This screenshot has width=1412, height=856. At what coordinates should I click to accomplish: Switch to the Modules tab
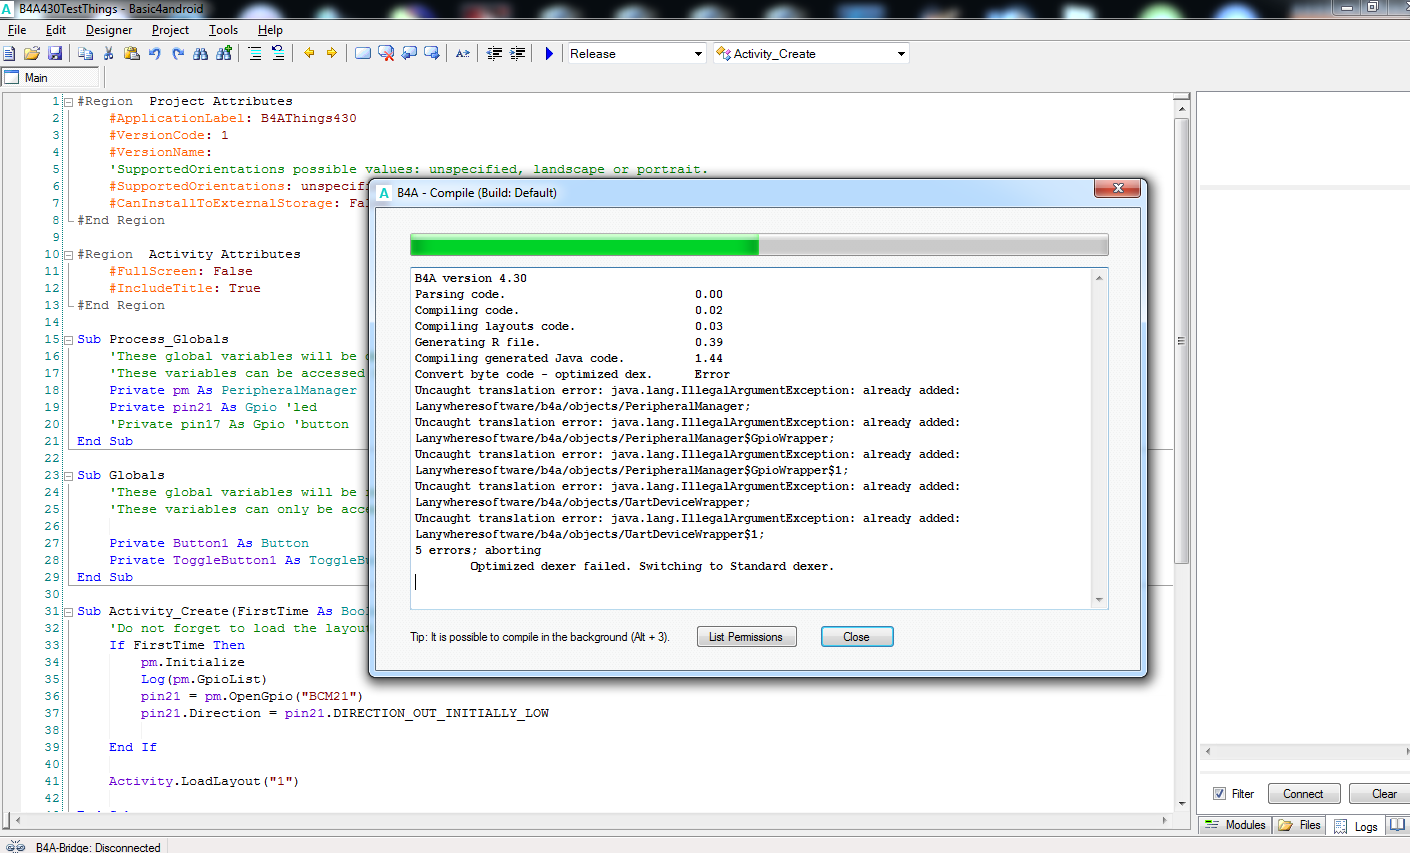(1236, 826)
